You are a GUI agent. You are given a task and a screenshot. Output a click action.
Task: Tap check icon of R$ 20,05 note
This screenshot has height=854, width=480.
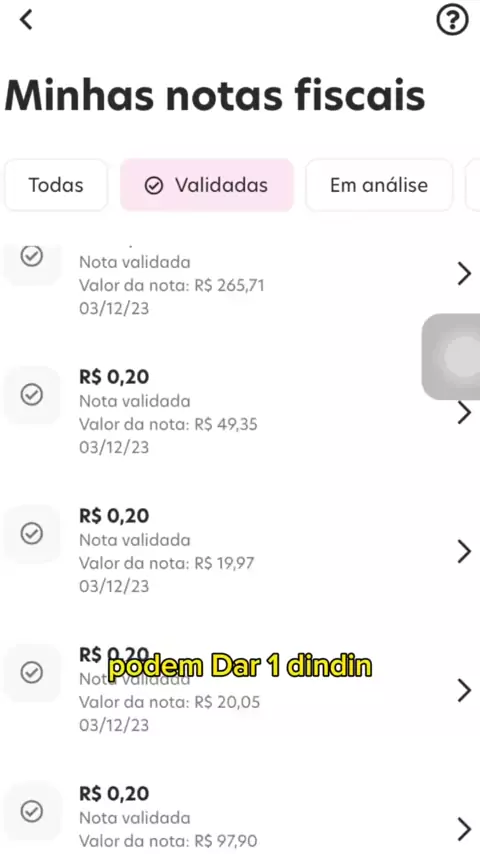(32, 673)
